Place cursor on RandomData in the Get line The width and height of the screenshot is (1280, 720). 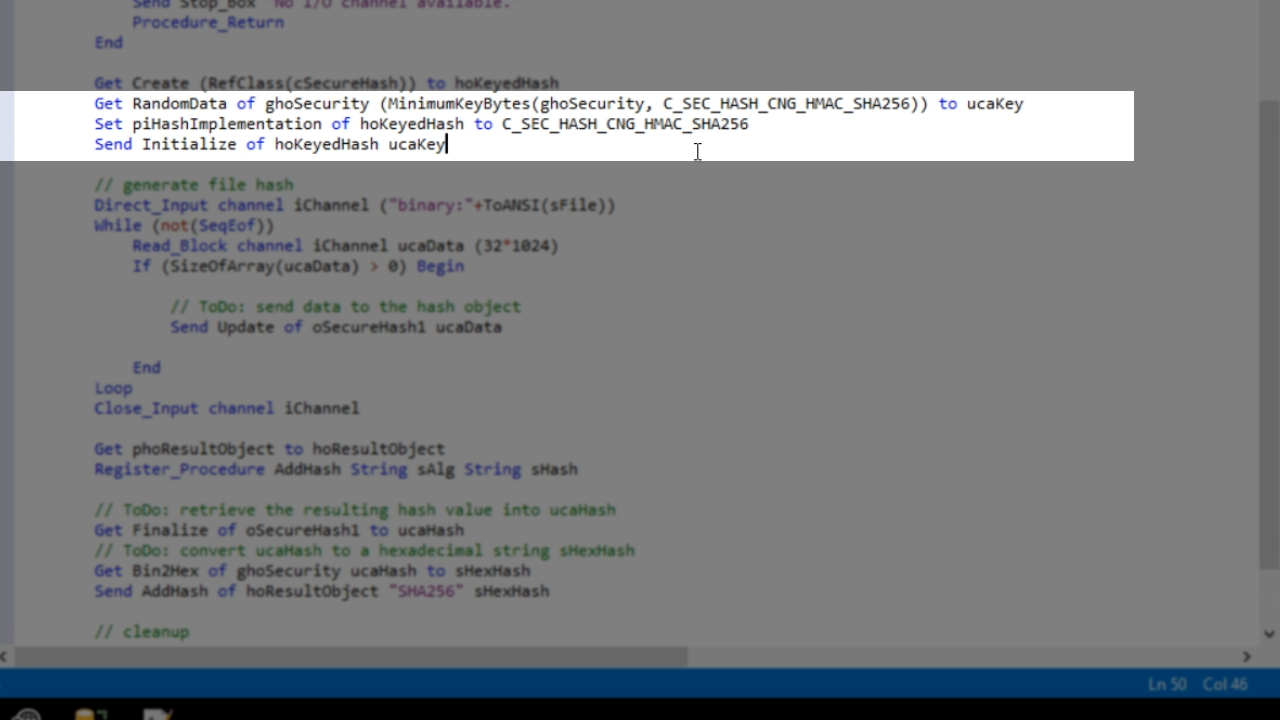pyautogui.click(x=179, y=104)
